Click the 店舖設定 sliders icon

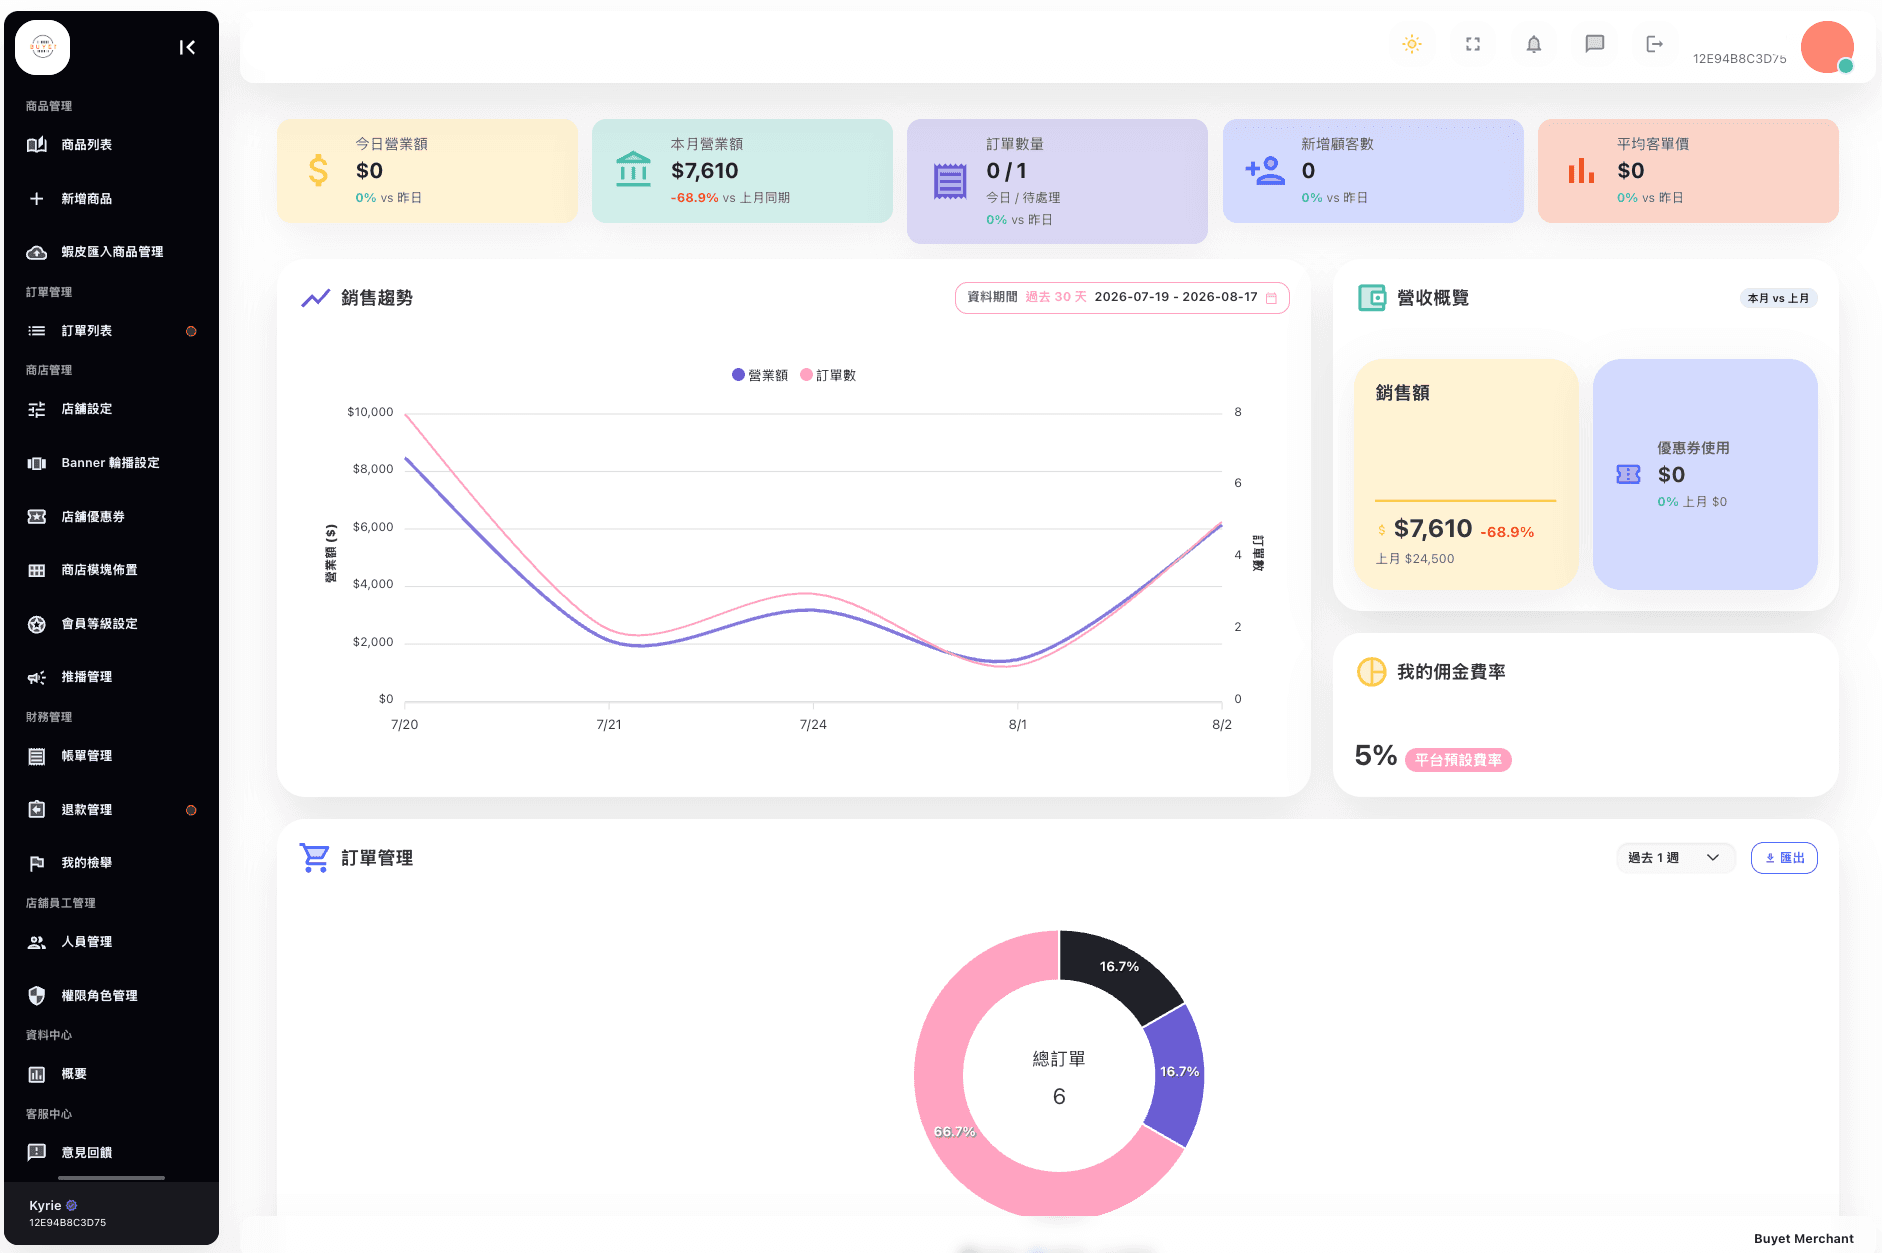point(37,409)
